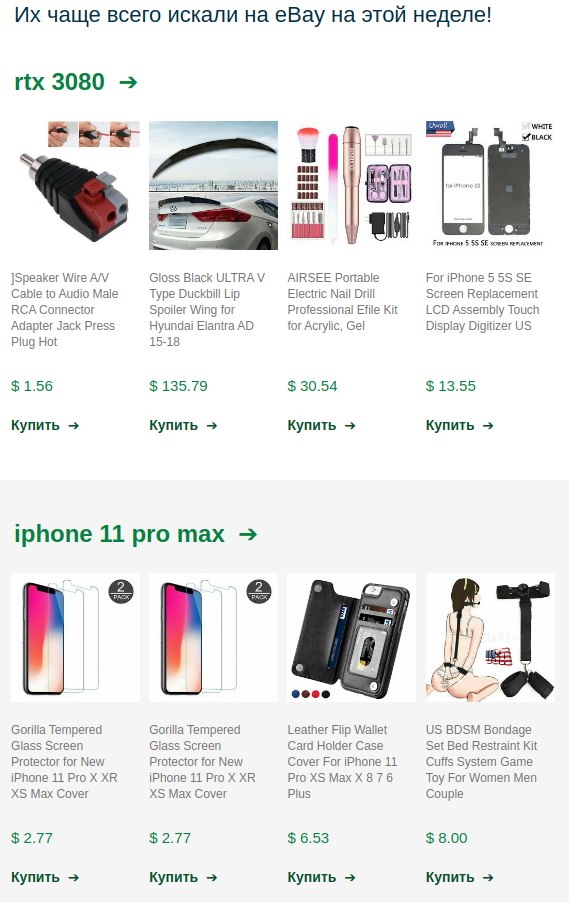Viewport: 569px width, 902px height.
Task: Open the AIRSEE Portable Electric Nail Drill title
Action: 343,301
